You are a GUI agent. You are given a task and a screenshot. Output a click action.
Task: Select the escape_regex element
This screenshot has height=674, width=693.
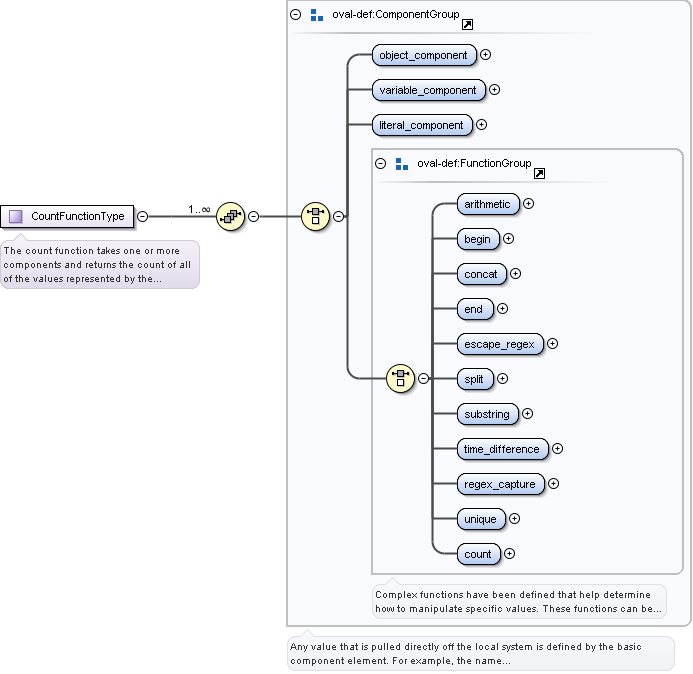[499, 344]
